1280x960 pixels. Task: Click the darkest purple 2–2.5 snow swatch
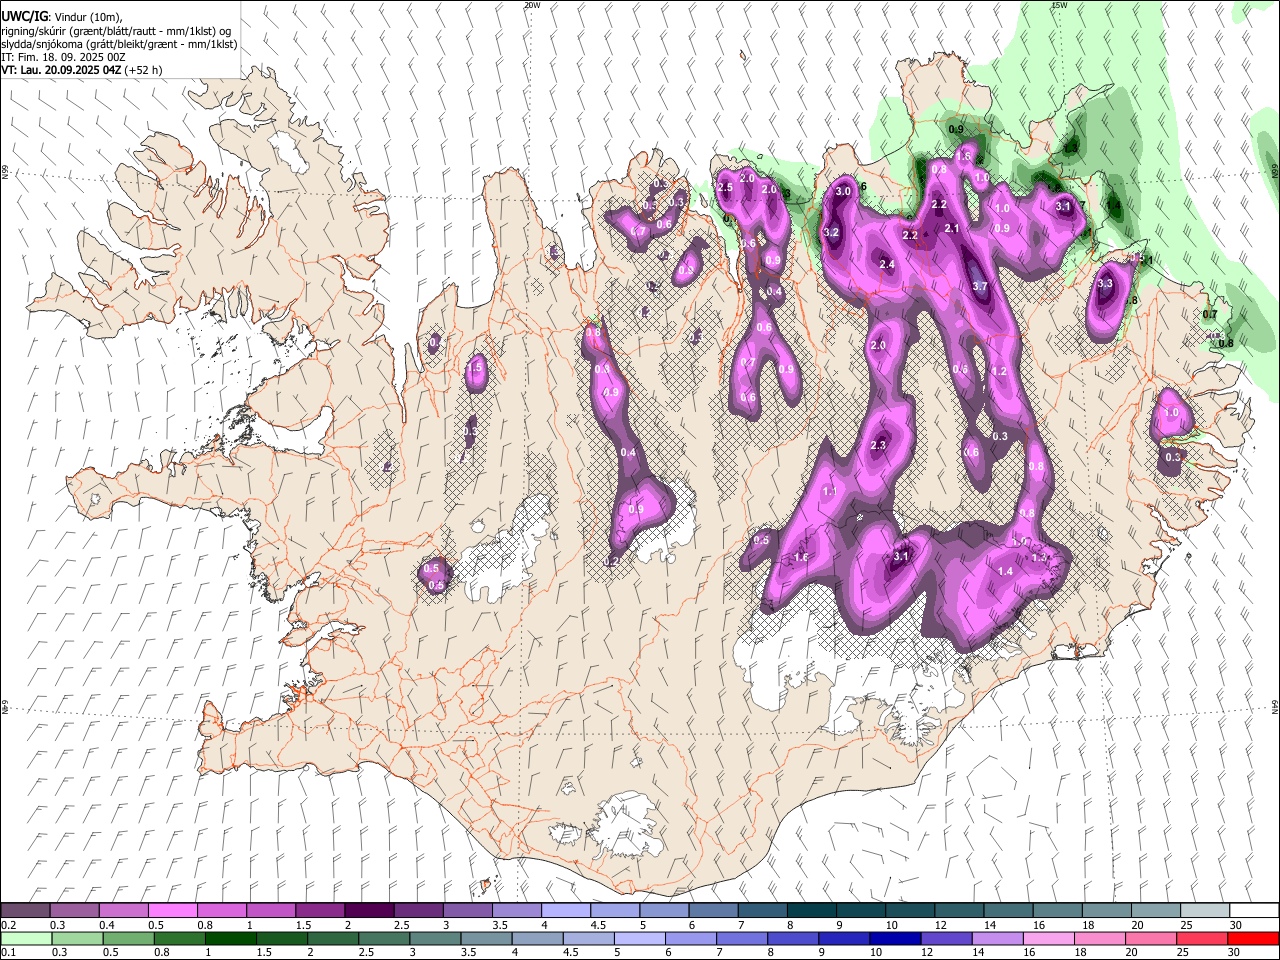[x=369, y=910]
